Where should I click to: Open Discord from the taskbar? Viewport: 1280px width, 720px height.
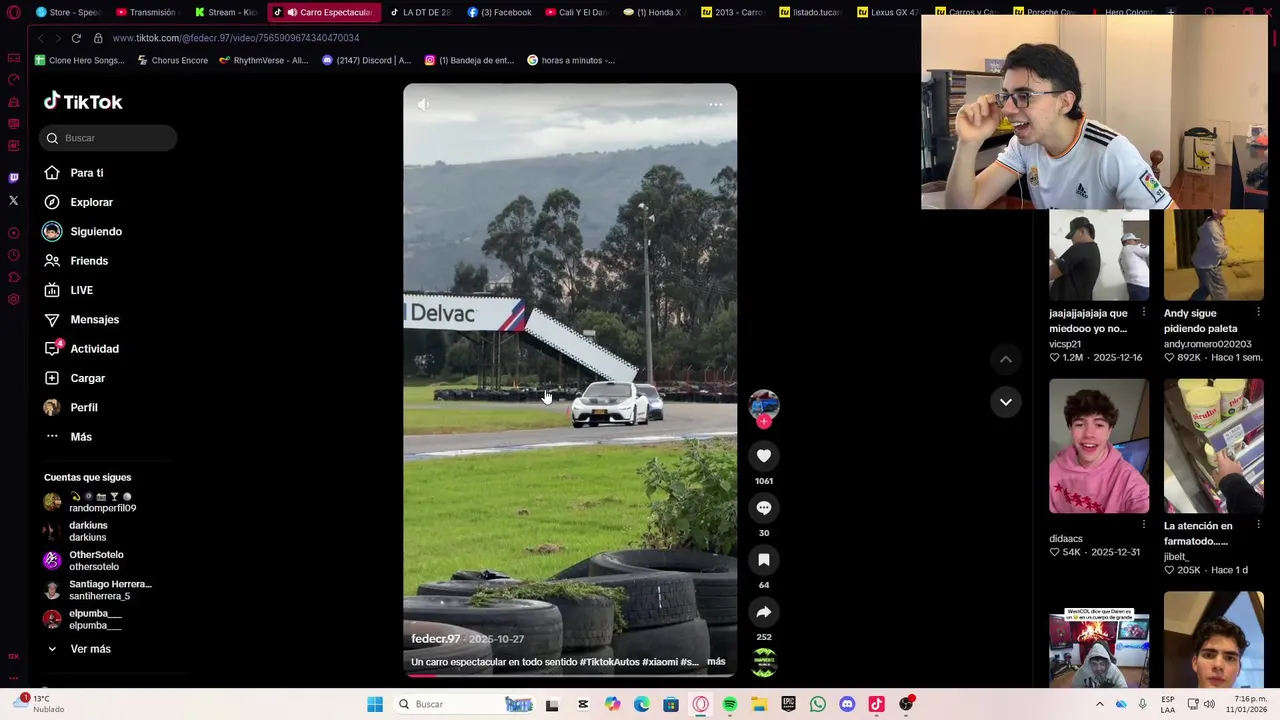(x=847, y=704)
